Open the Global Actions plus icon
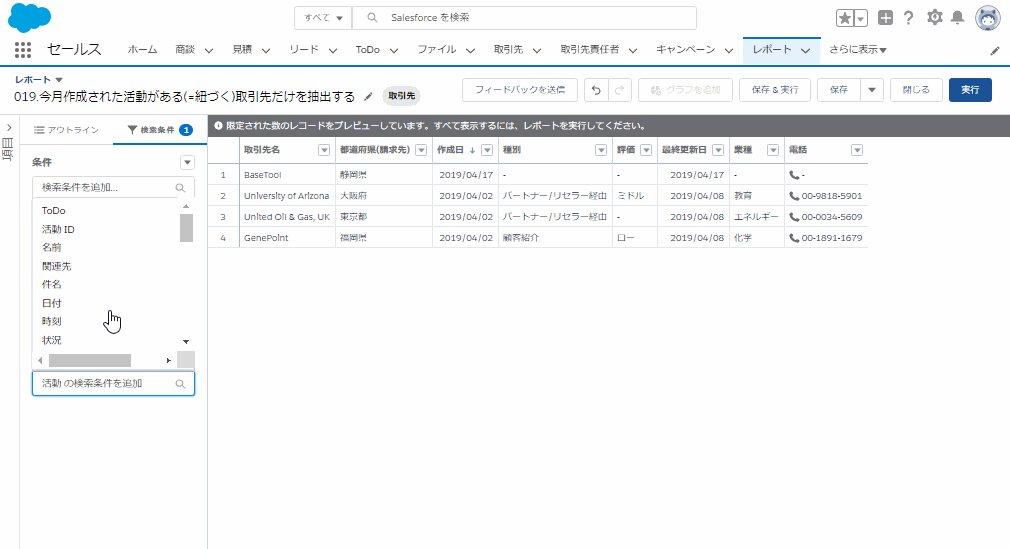Image resolution: width=1010 pixels, height=549 pixels. point(885,18)
